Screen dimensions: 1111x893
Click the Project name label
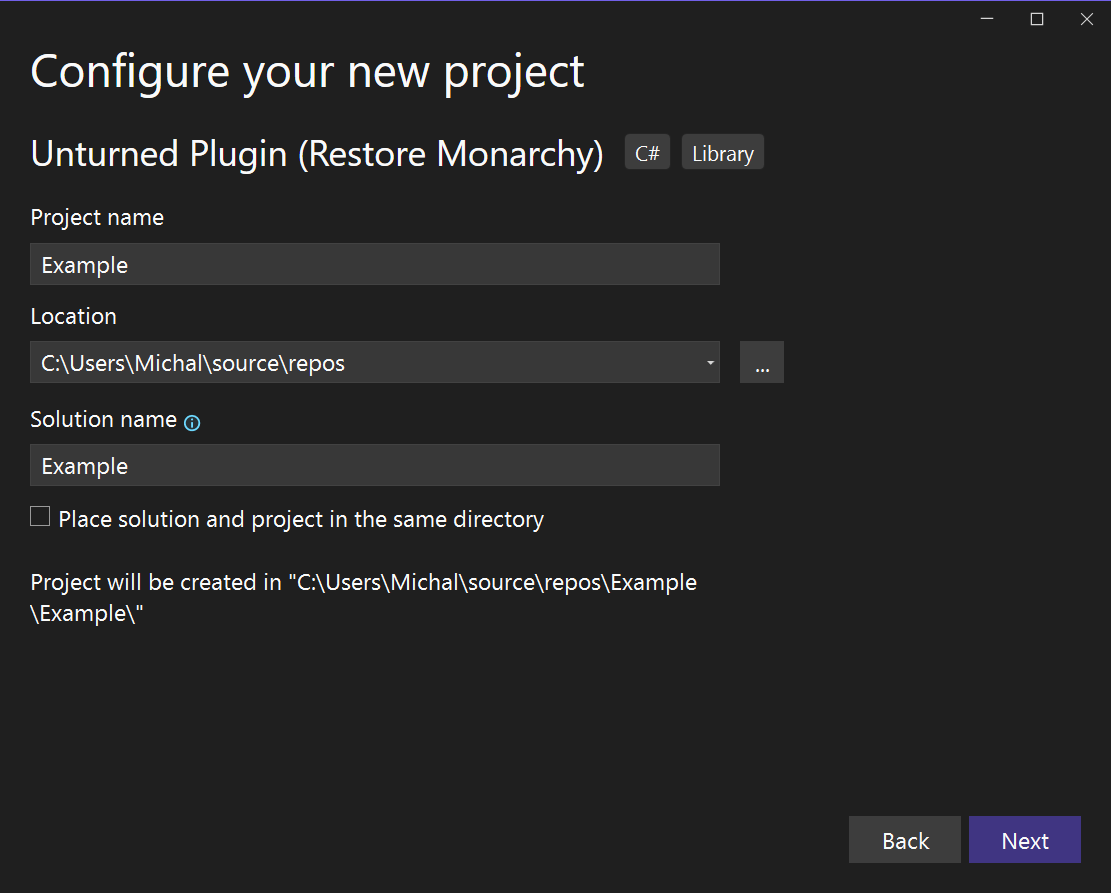click(x=97, y=218)
